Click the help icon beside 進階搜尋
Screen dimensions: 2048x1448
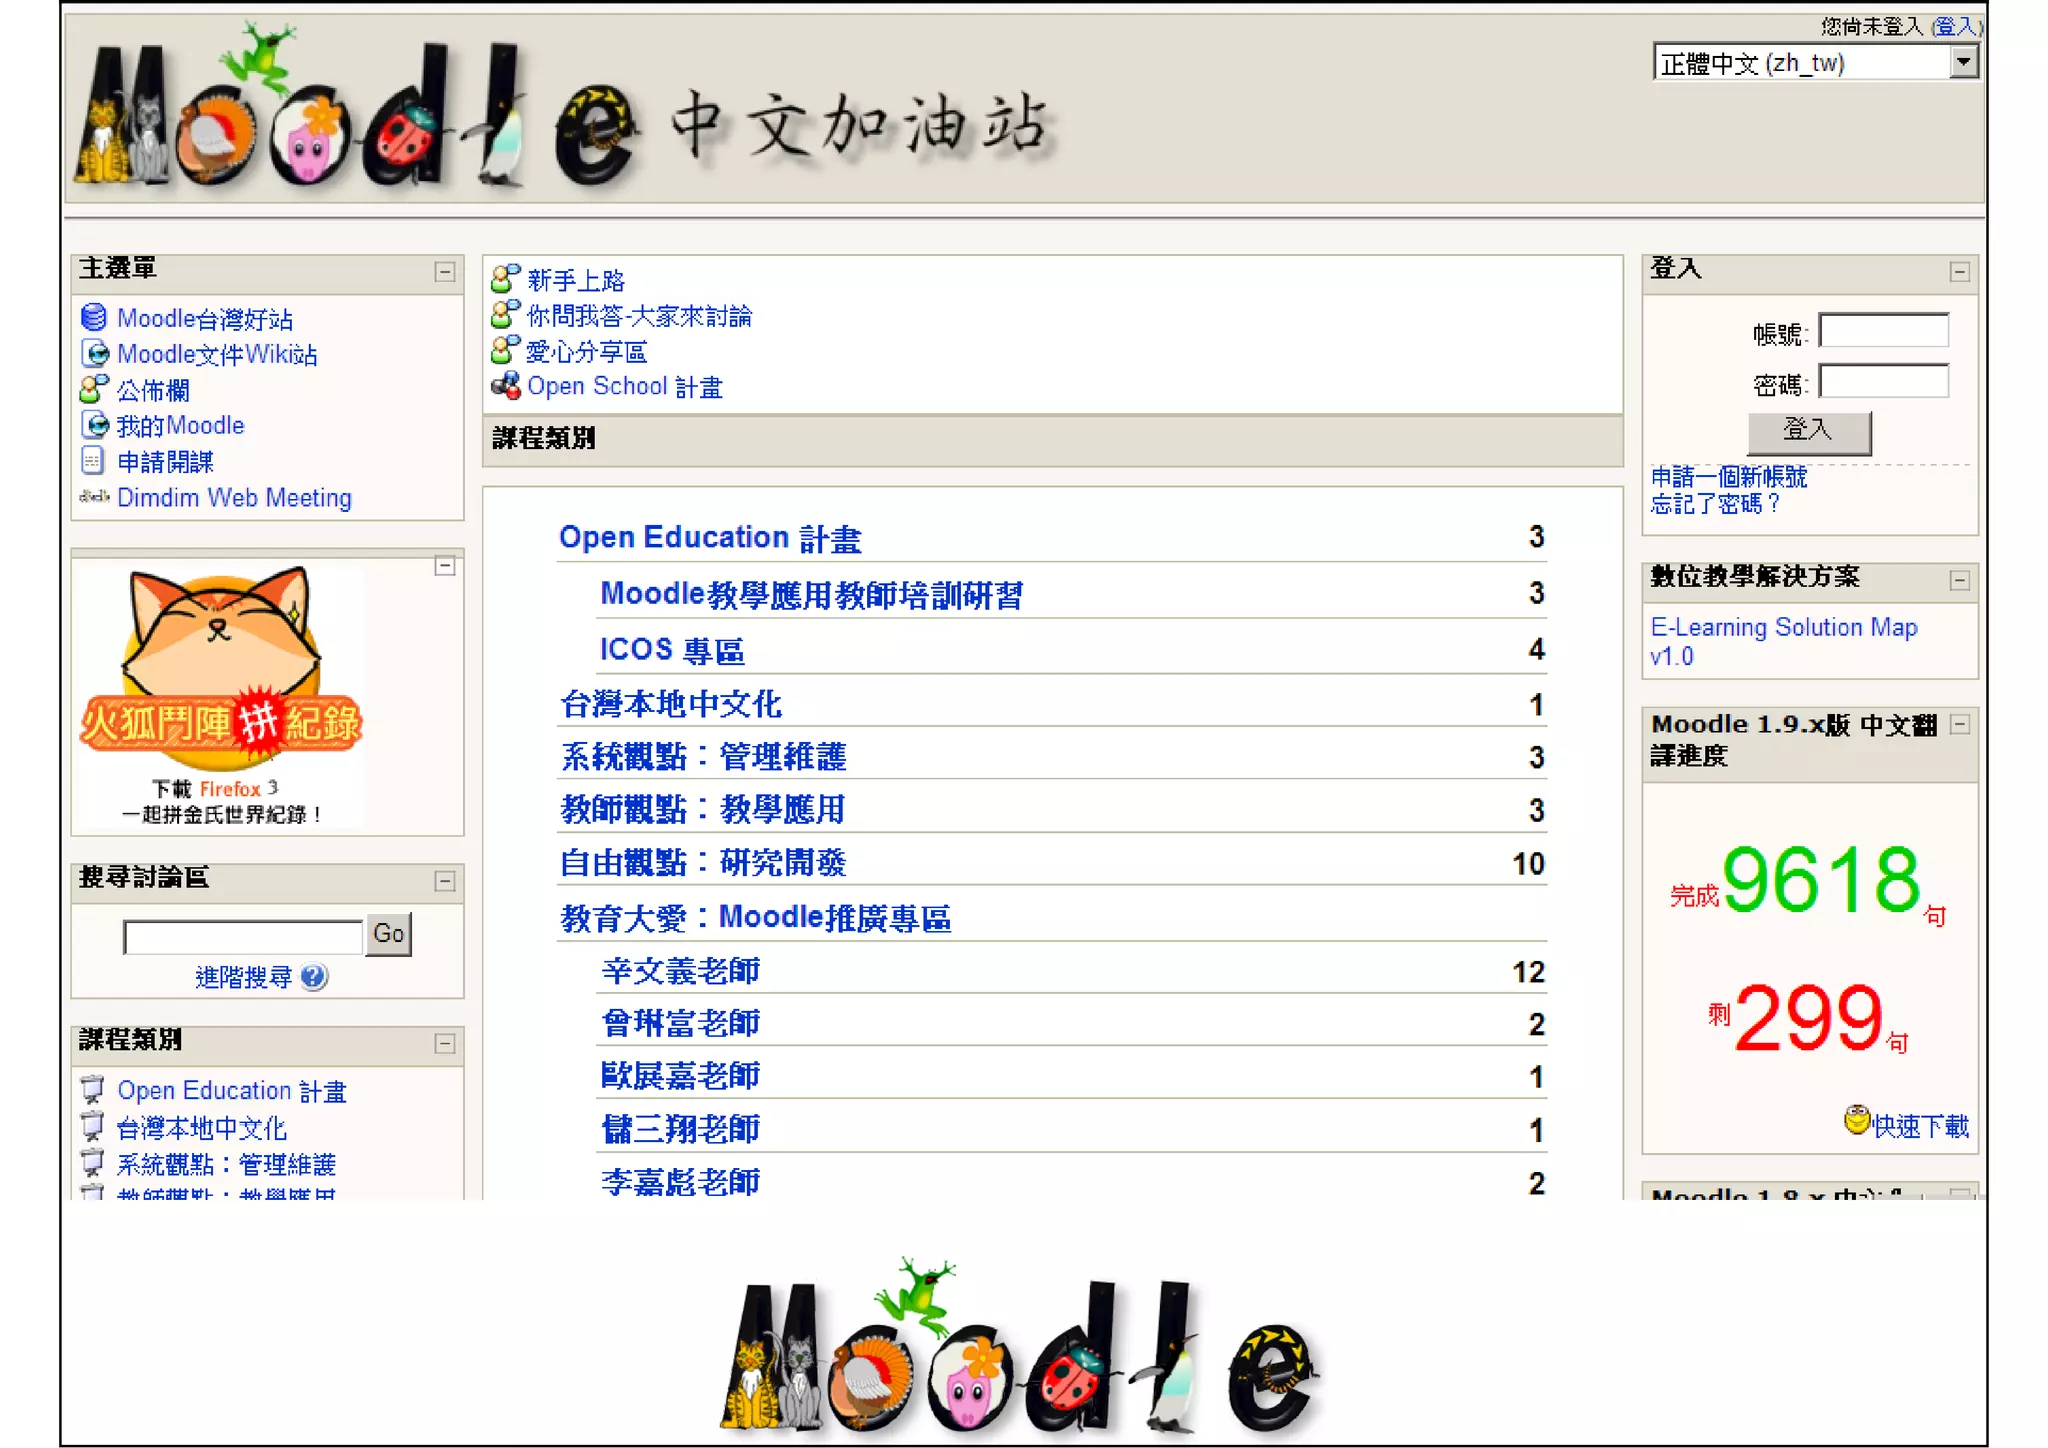[314, 977]
